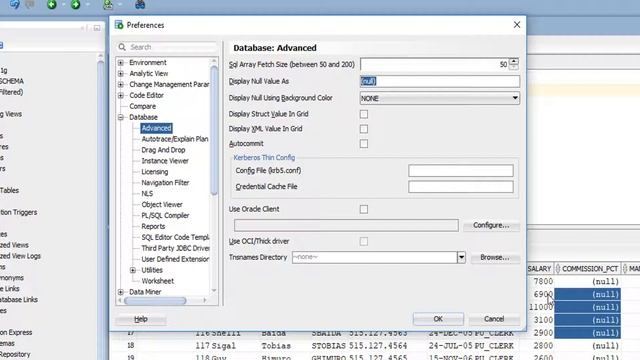Open PL/SQL Compiler preferences
The width and height of the screenshot is (640, 360).
click(x=165, y=216)
